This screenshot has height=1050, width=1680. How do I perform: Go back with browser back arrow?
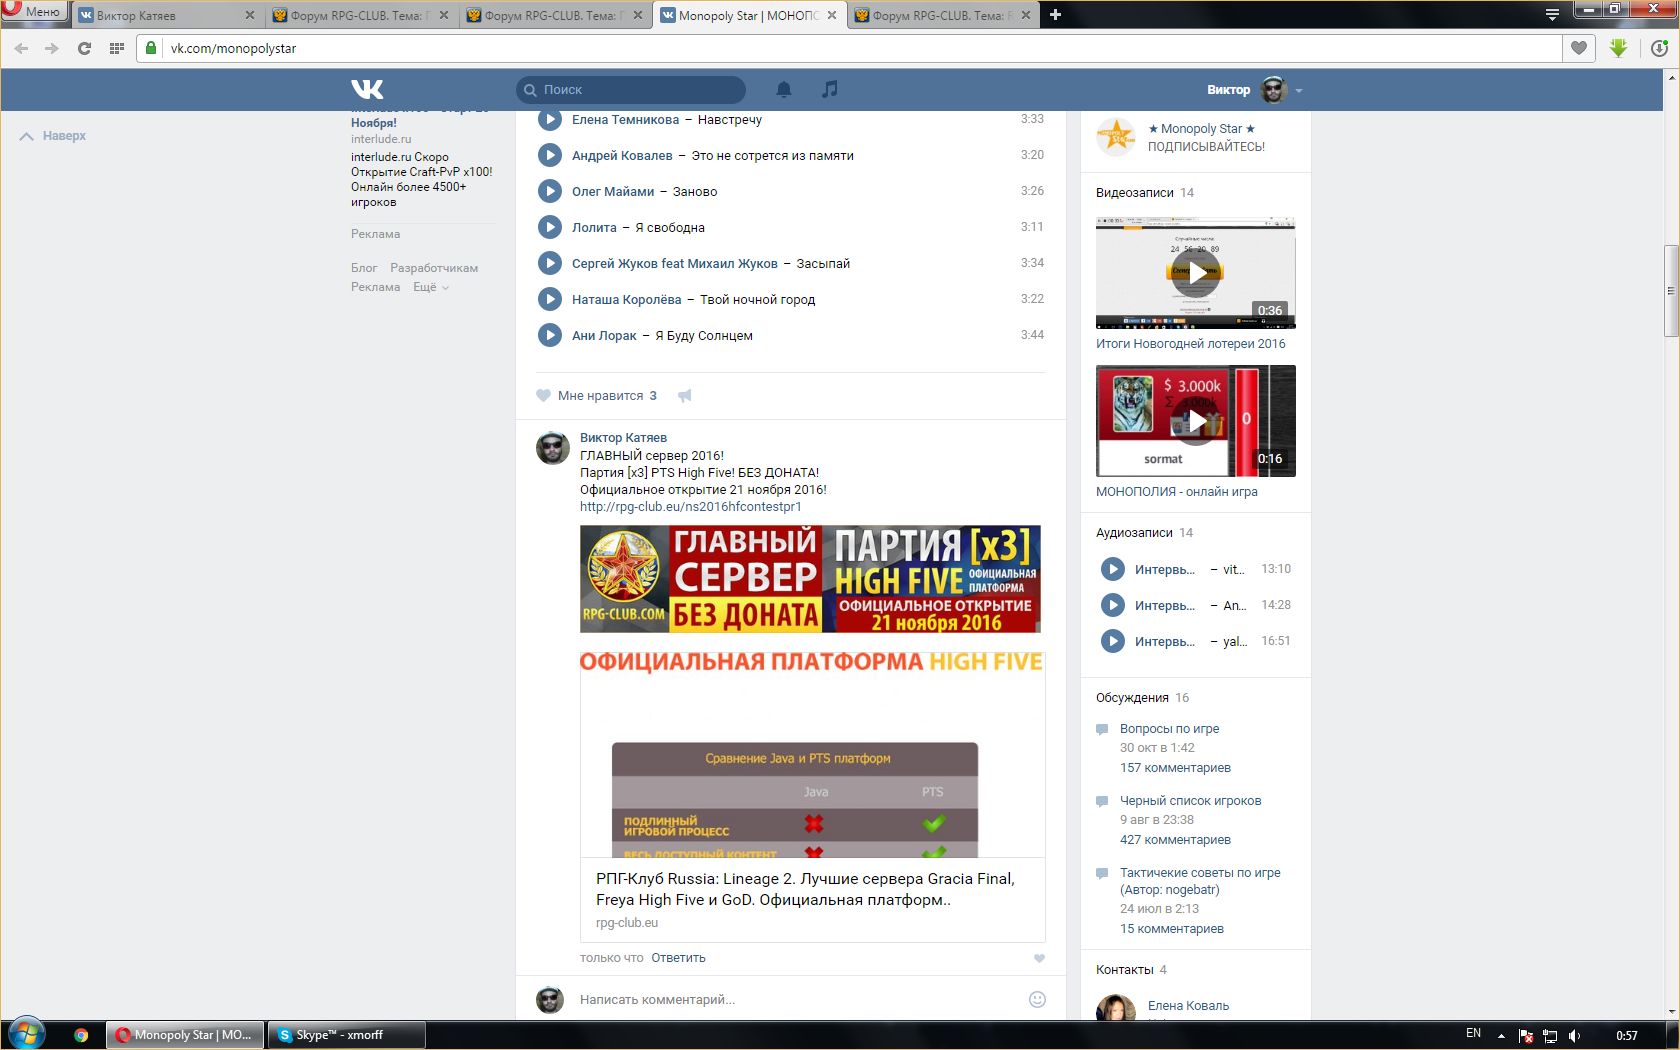[21, 48]
